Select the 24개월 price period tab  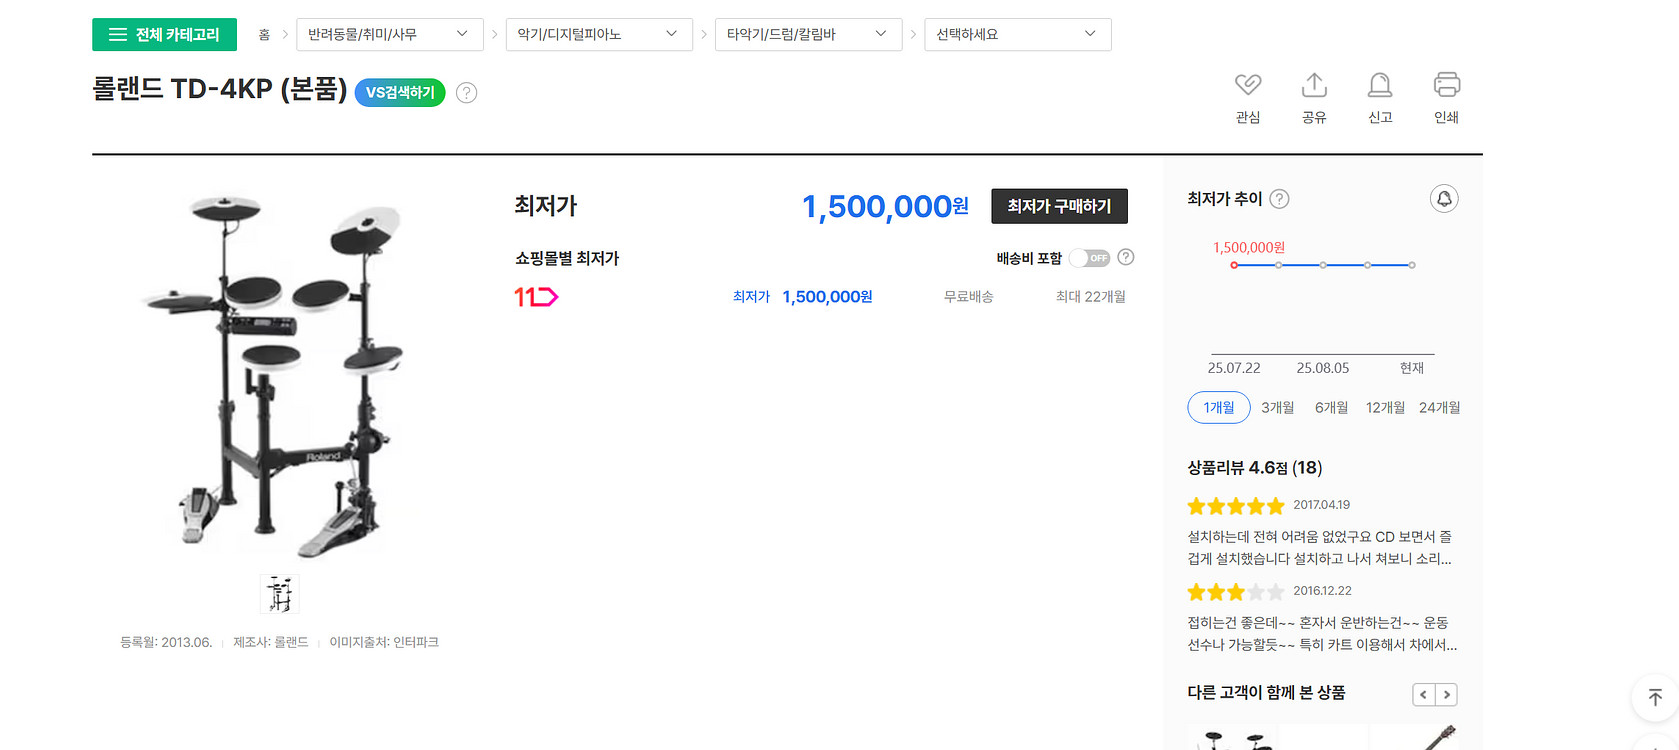coord(1439,408)
